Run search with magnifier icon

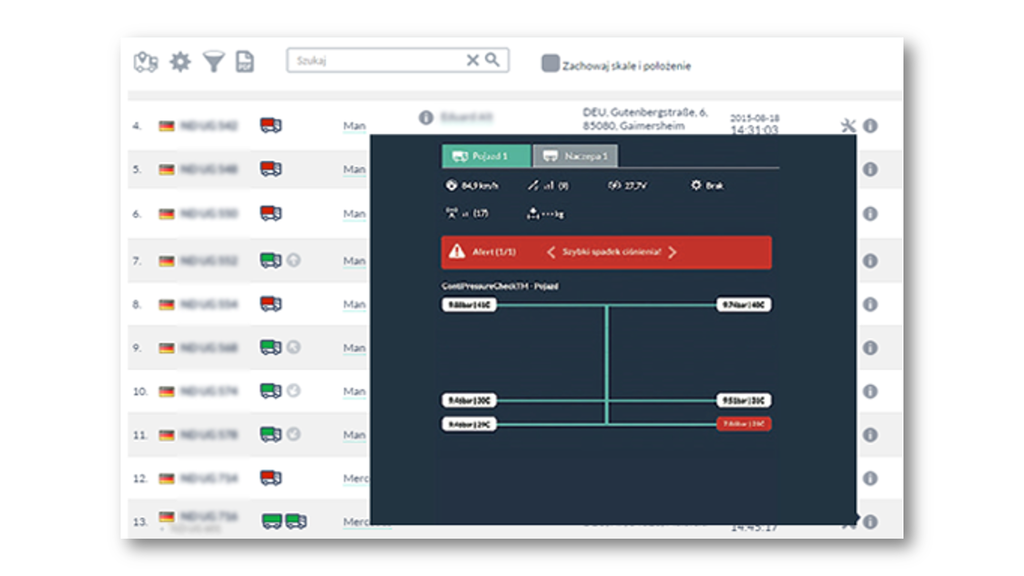[492, 60]
